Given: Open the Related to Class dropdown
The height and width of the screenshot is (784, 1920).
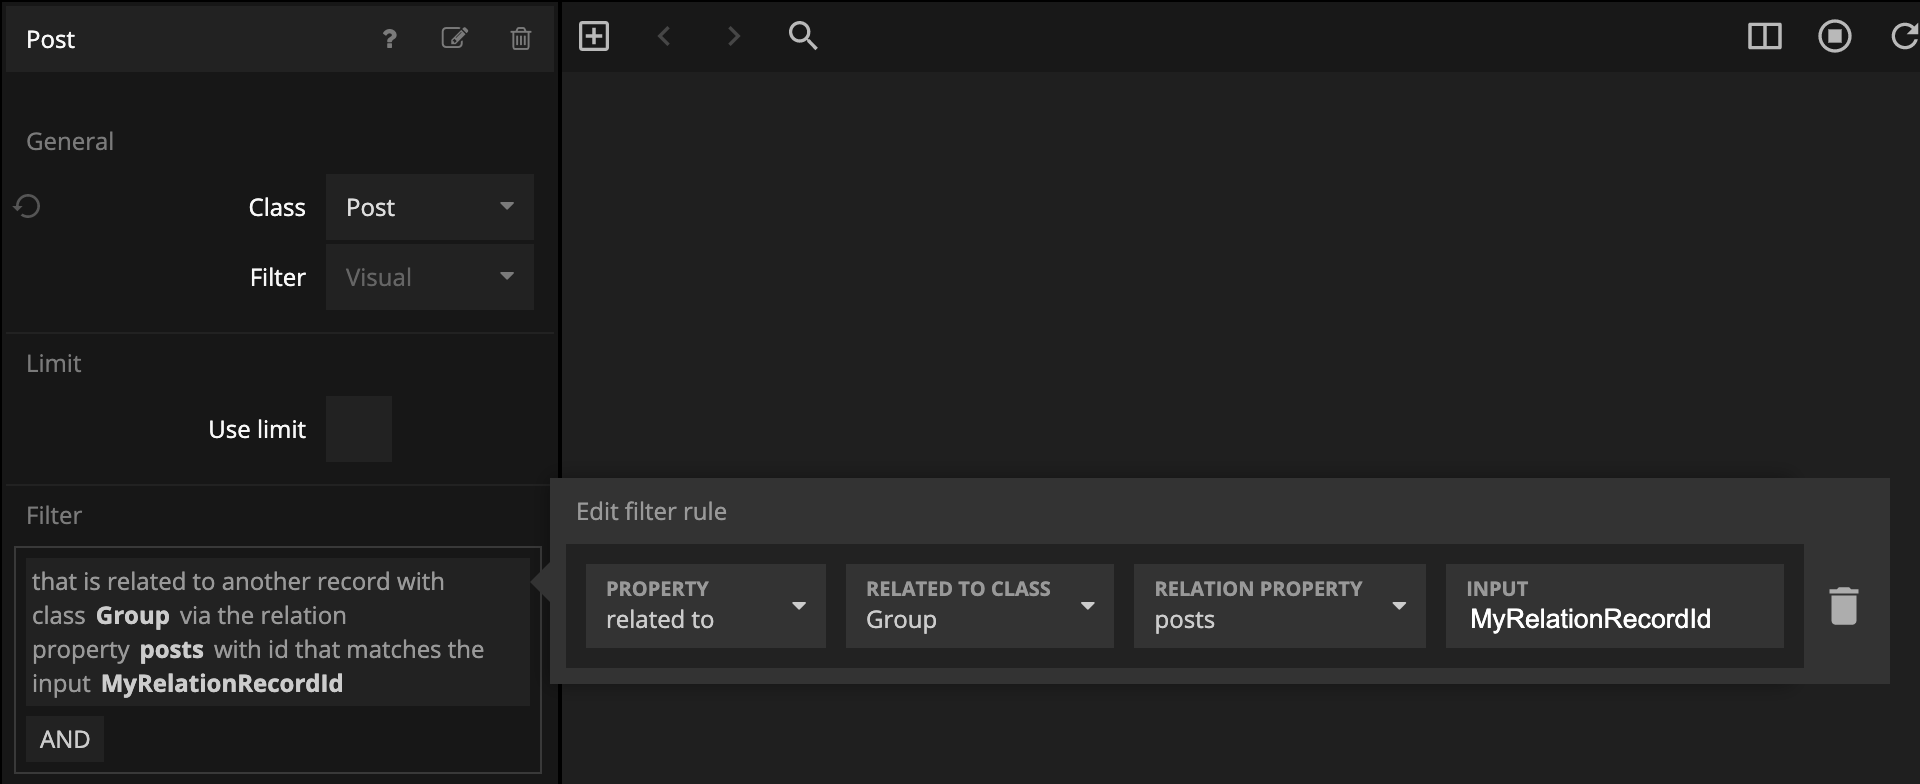Looking at the screenshot, I should tap(979, 606).
